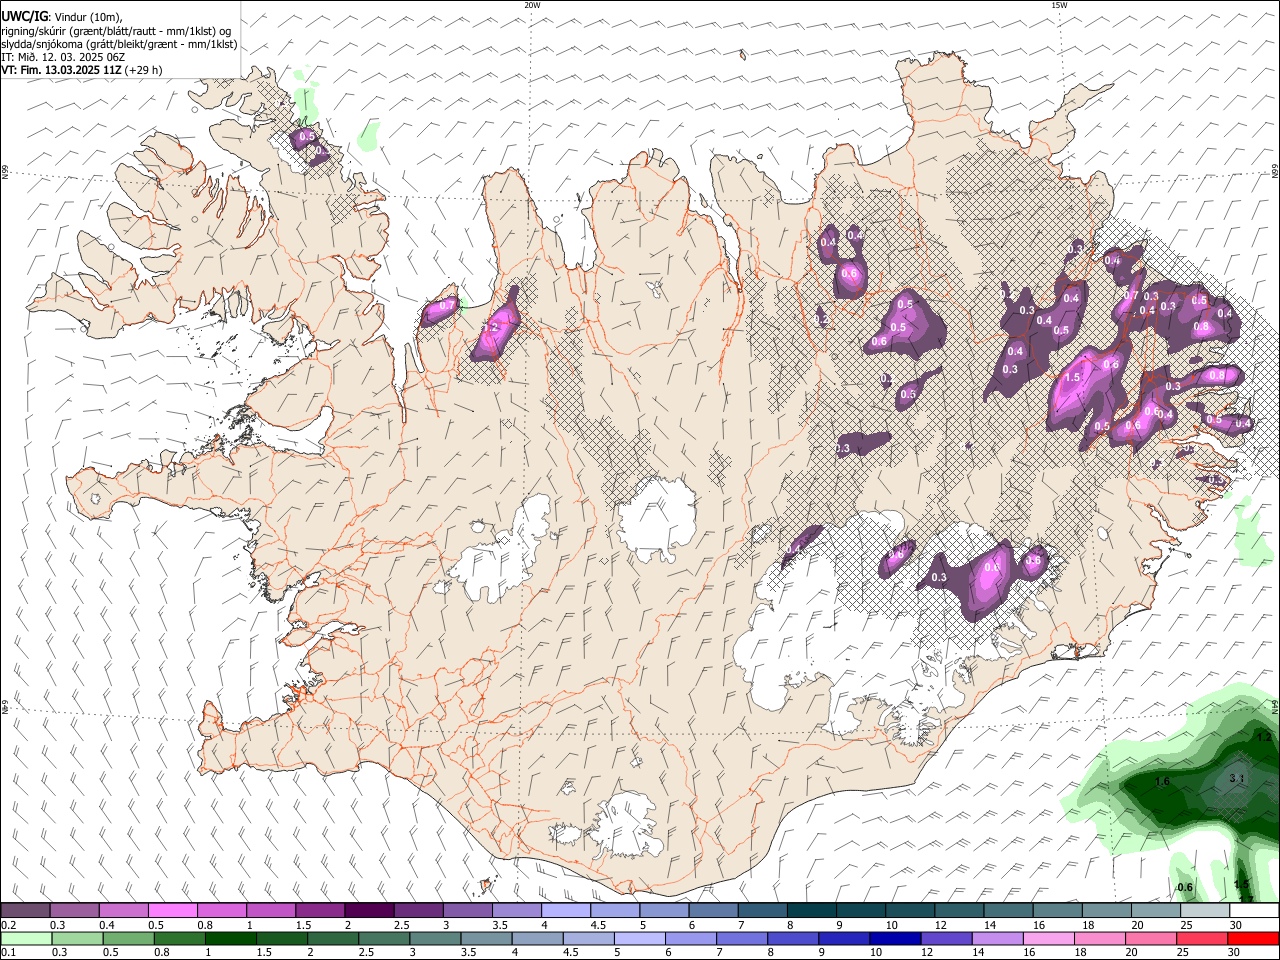Click the '1.5' snow value in eastern magenta patch
The image size is (1280, 960).
(1074, 378)
